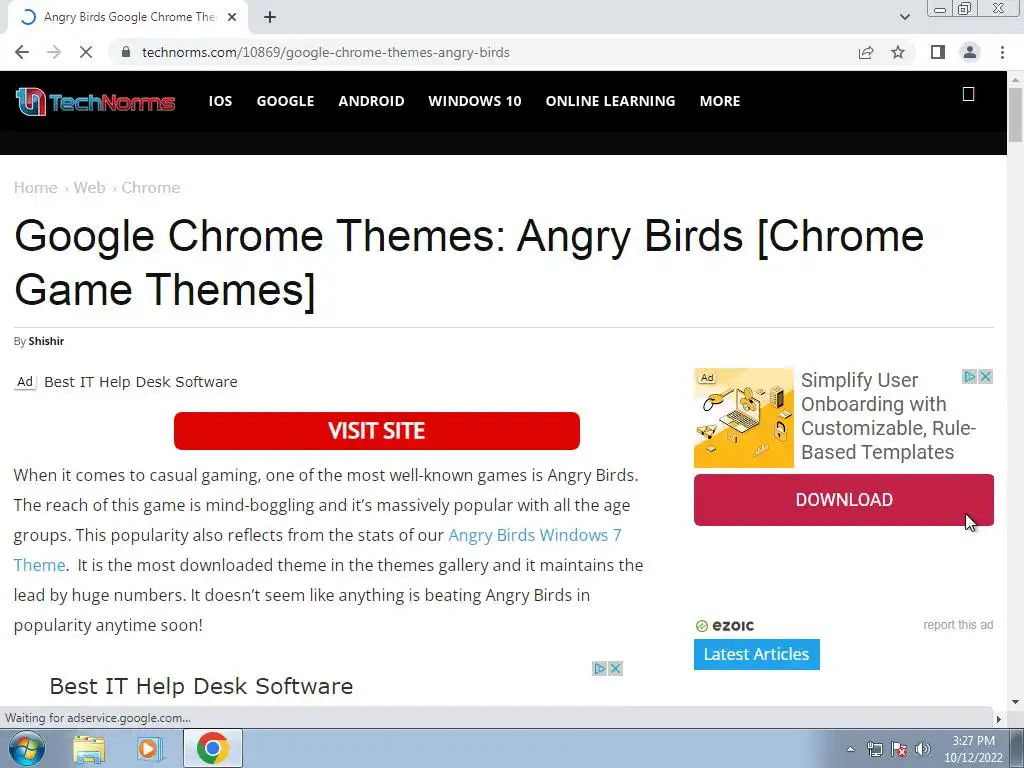Open the Chrome side panel icon

tap(938, 52)
